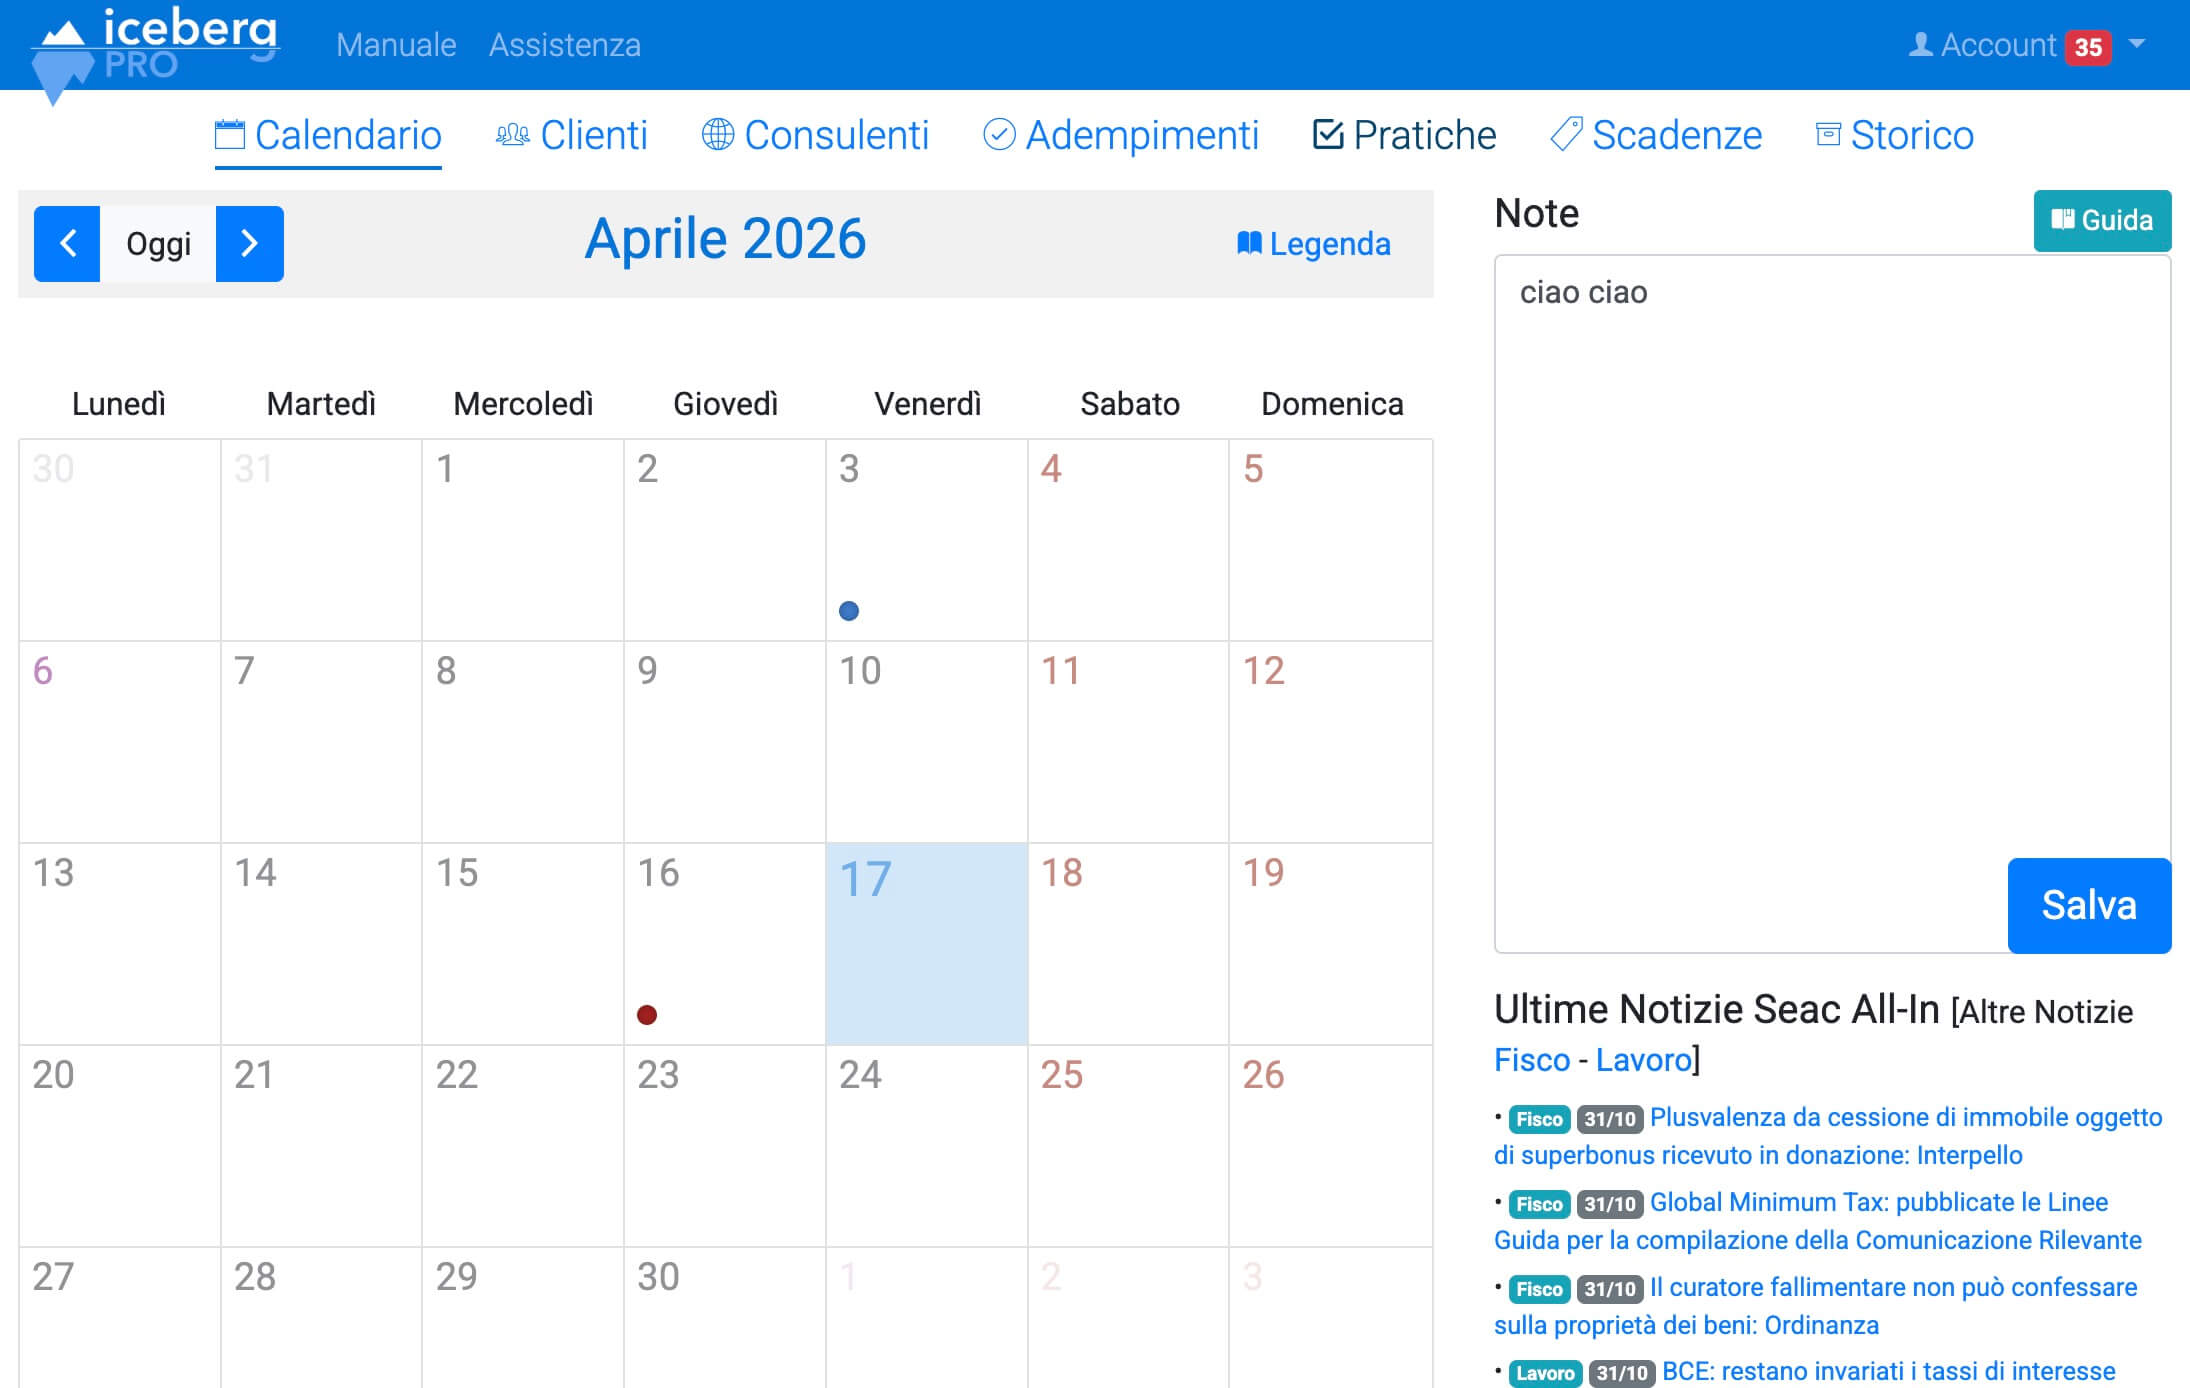Click the Legenda link
This screenshot has height=1388, width=2190.
tap(1314, 243)
